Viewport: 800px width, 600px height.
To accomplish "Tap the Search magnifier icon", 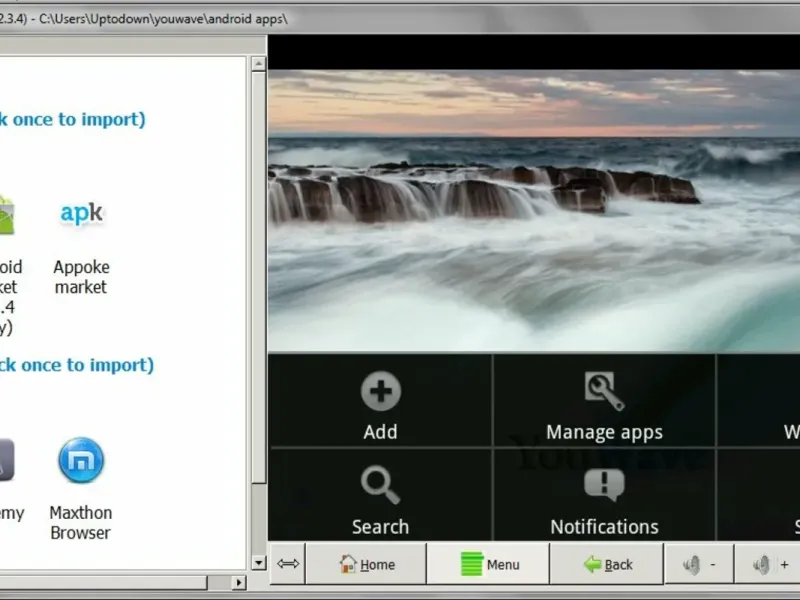I will 381,485.
